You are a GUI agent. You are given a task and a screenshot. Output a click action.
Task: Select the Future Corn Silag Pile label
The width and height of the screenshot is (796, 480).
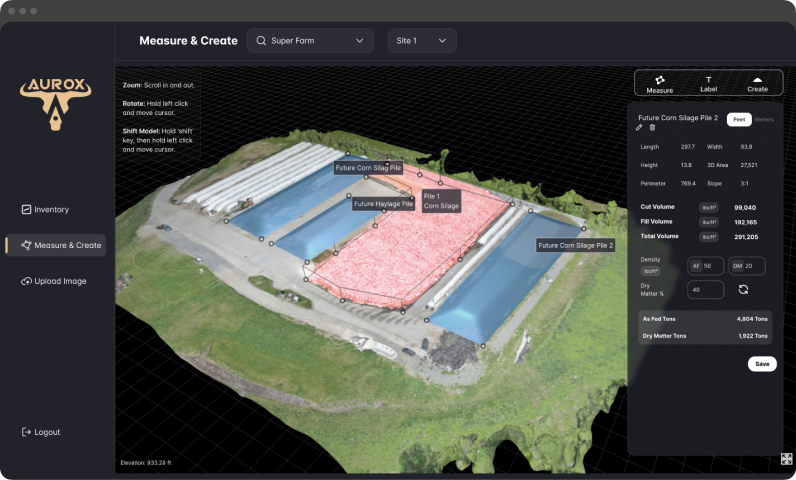pos(368,167)
